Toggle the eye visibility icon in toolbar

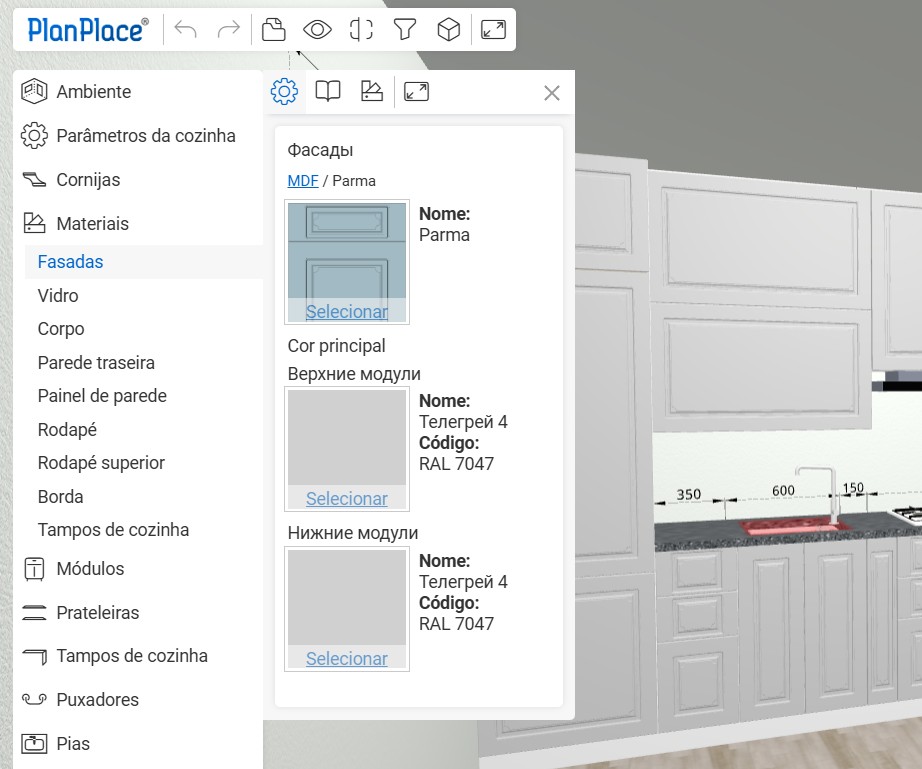(317, 30)
